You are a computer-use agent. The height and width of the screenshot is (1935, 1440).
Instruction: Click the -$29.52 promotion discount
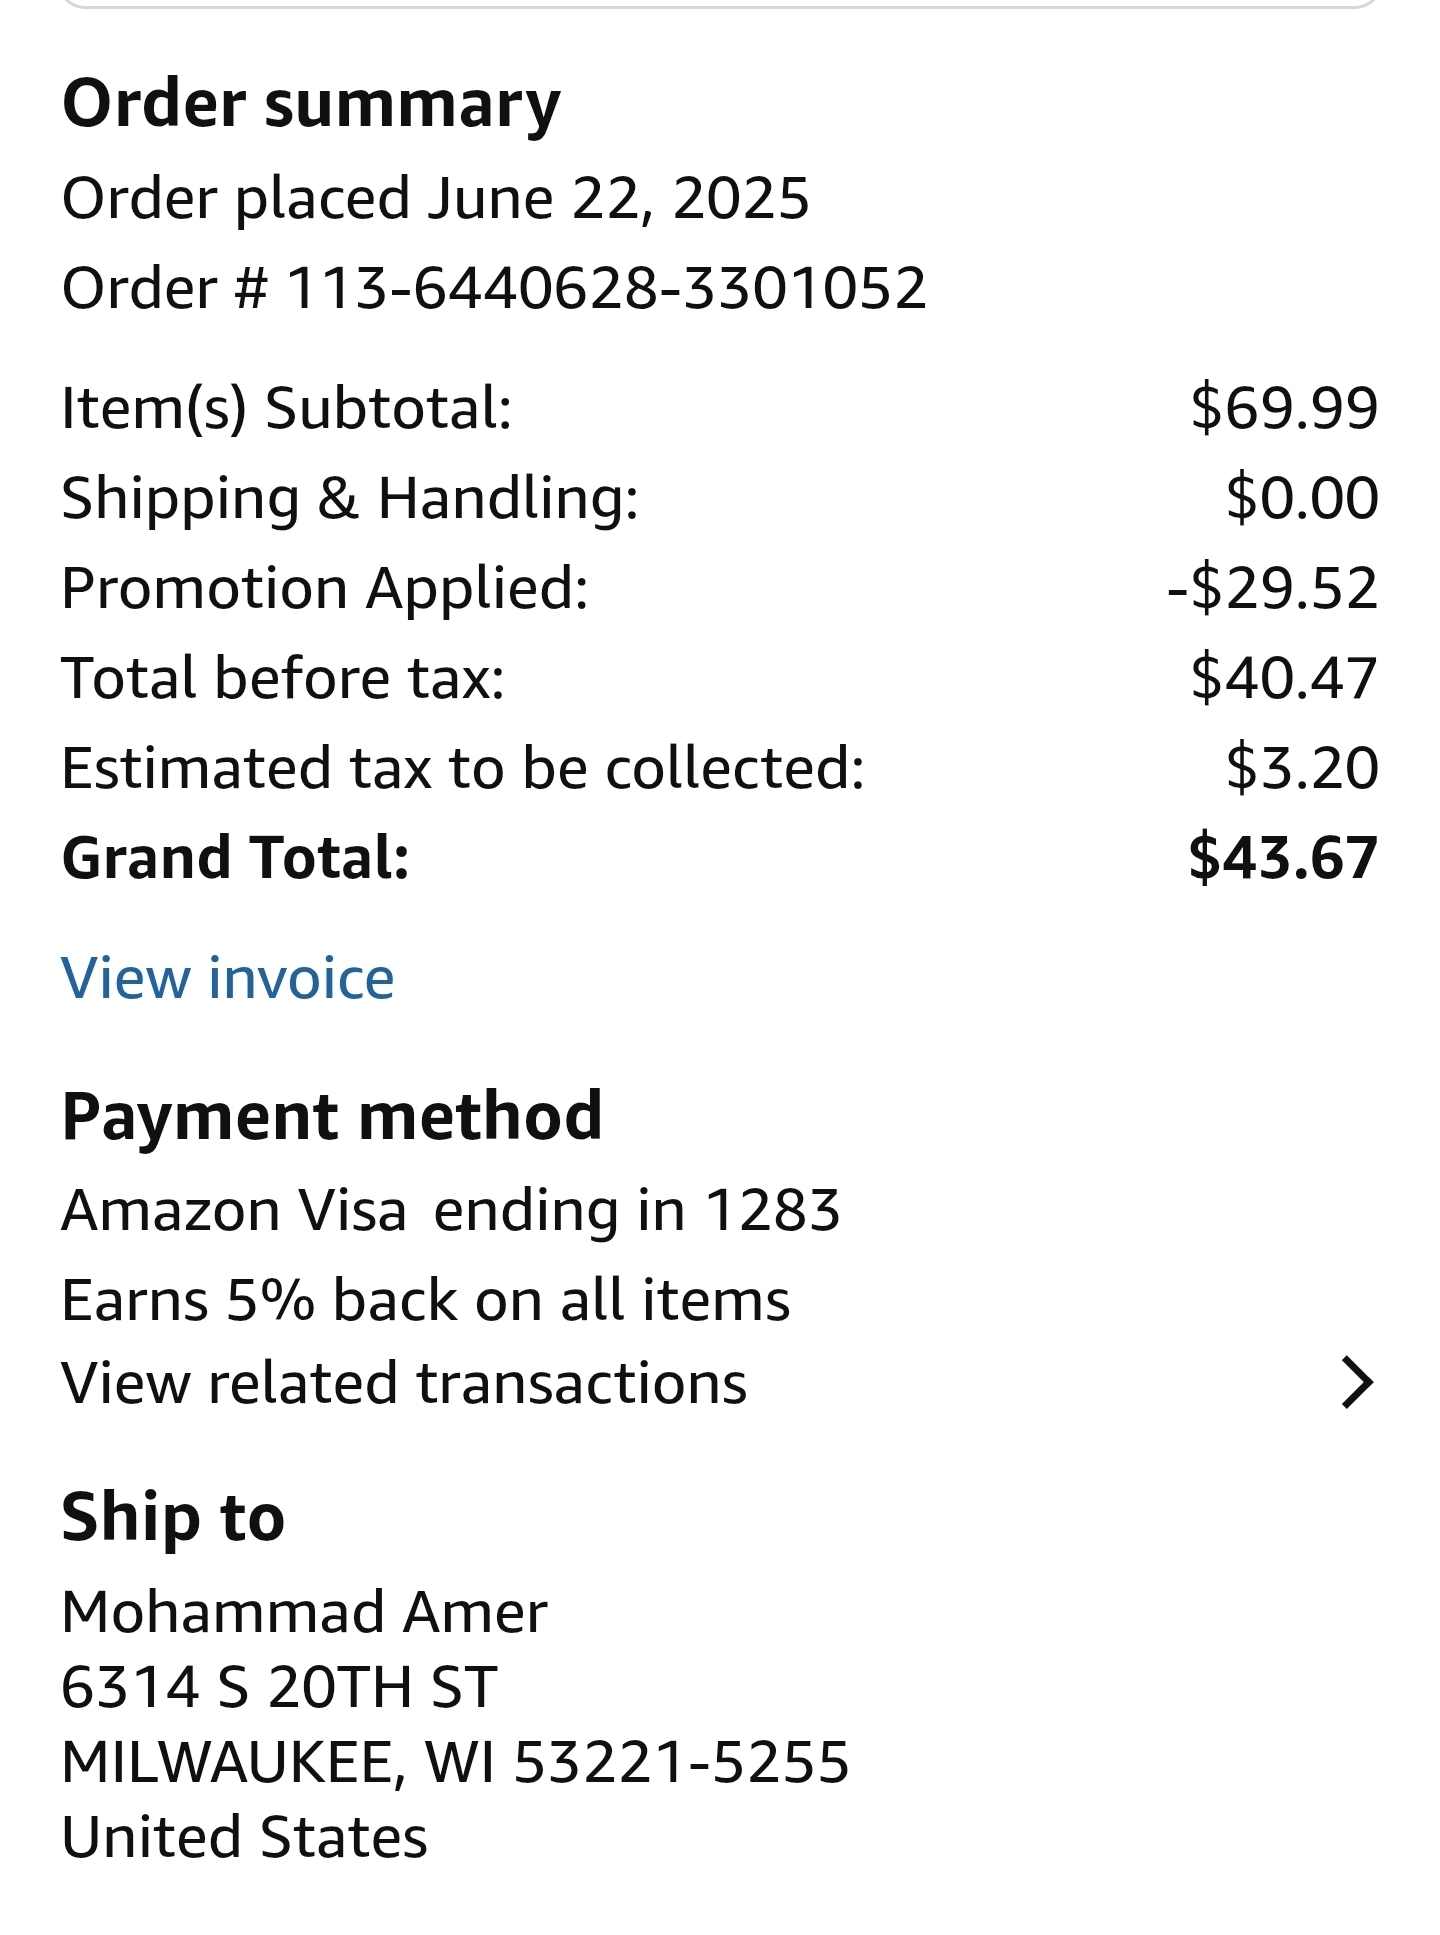(x=1272, y=588)
